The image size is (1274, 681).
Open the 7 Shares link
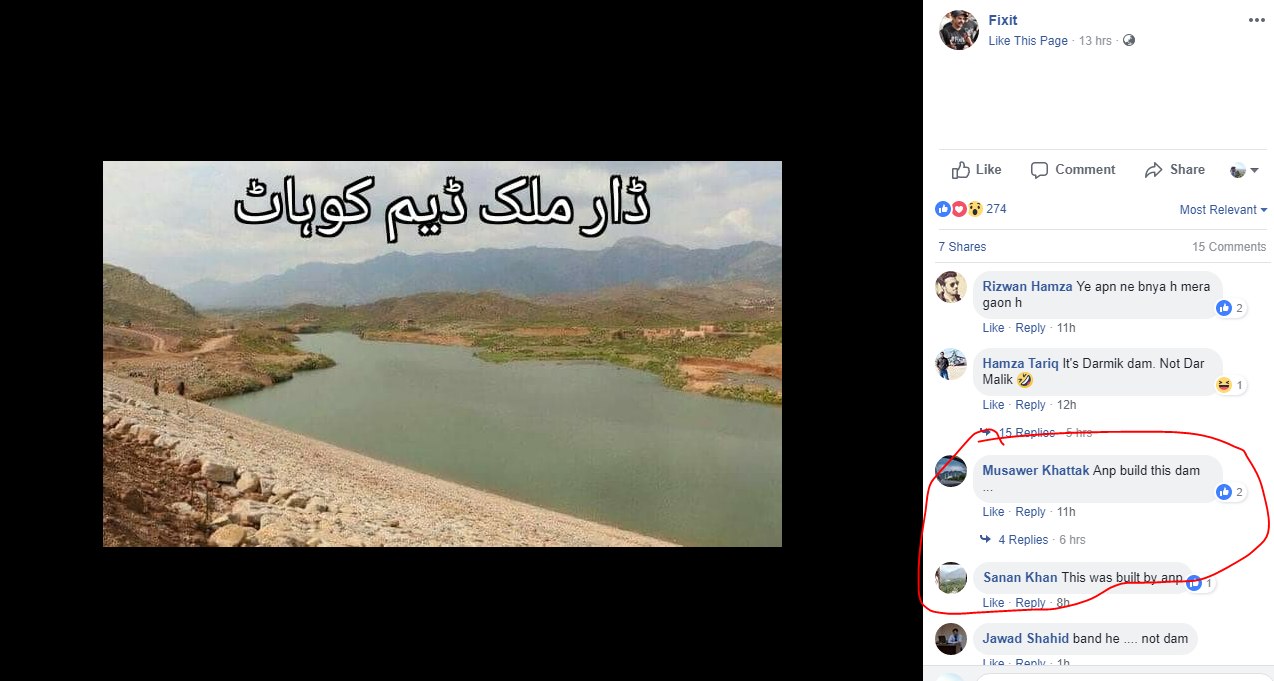click(962, 247)
